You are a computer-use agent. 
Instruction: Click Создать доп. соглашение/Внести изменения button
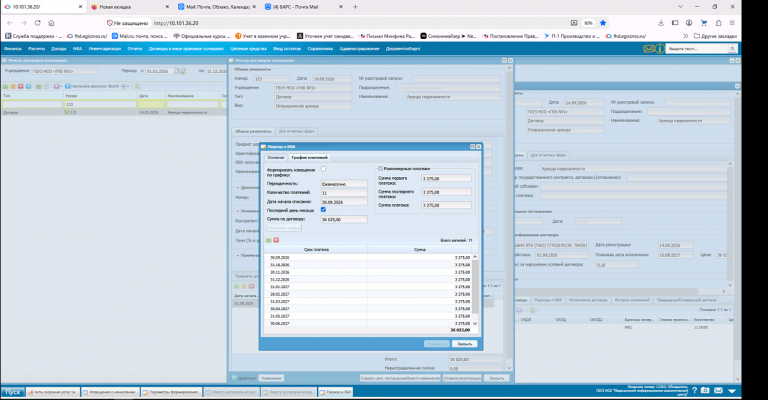point(400,378)
